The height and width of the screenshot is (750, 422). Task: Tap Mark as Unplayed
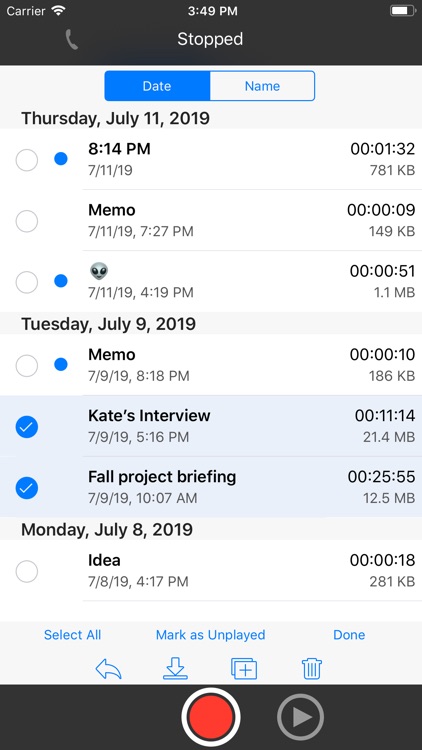211,635
